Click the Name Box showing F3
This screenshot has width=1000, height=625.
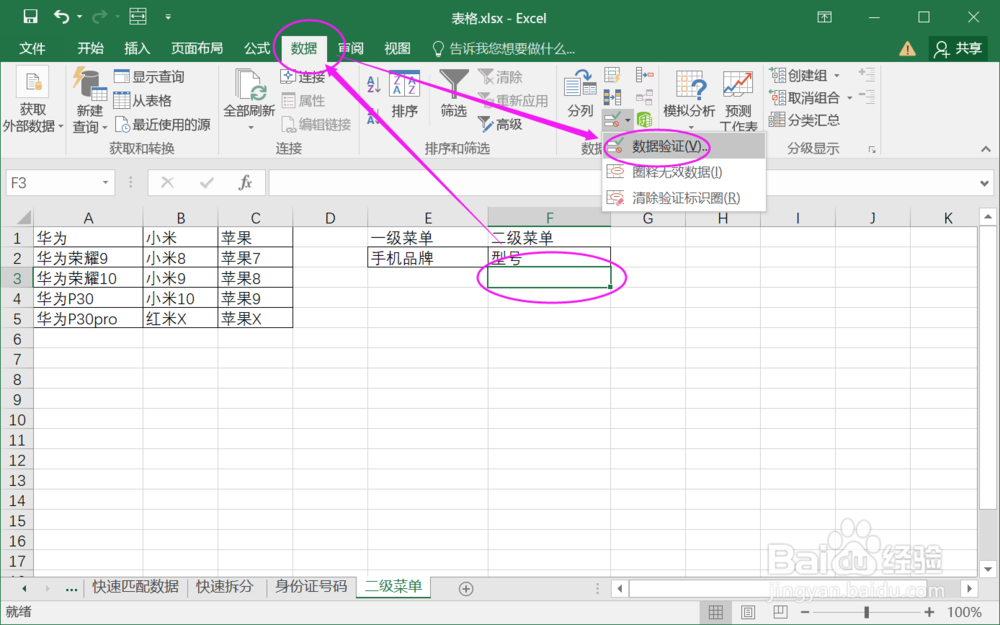[x=60, y=183]
